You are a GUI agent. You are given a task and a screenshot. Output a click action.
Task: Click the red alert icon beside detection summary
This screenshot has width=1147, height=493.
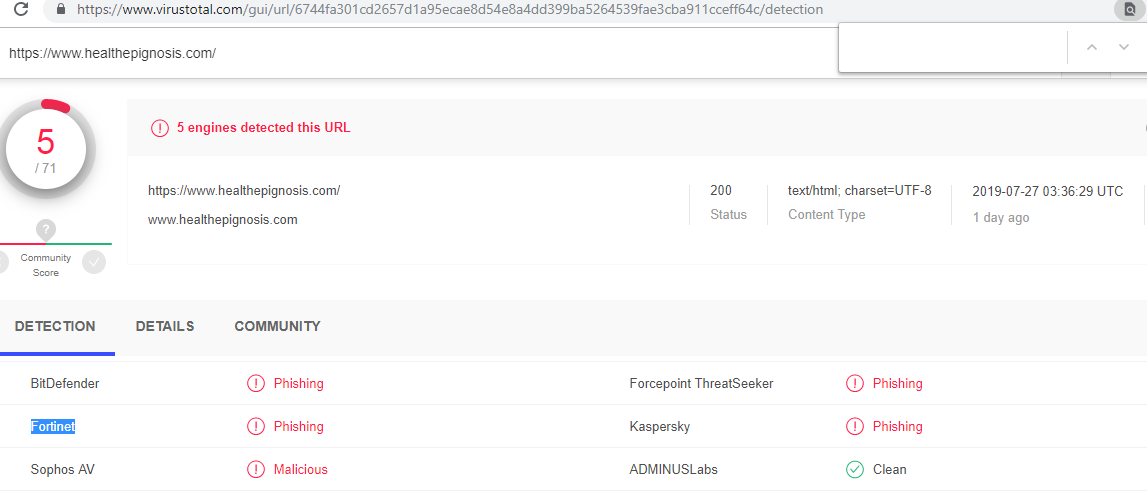pos(159,128)
